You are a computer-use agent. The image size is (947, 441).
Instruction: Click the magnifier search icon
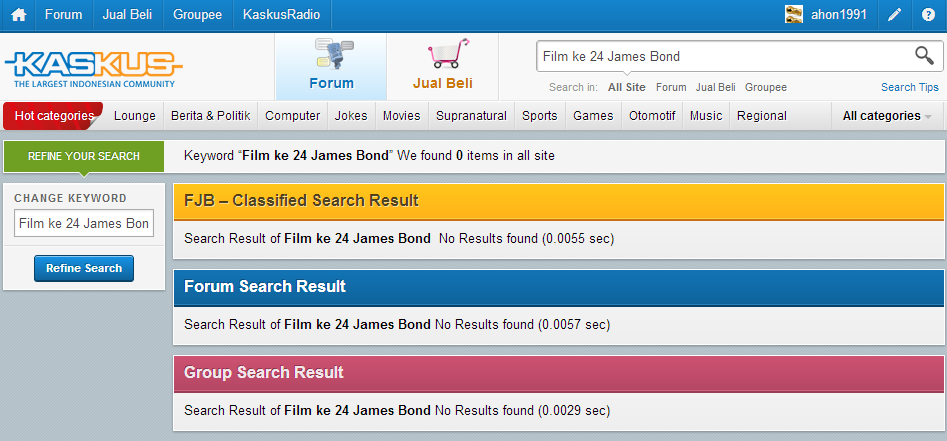click(x=924, y=56)
